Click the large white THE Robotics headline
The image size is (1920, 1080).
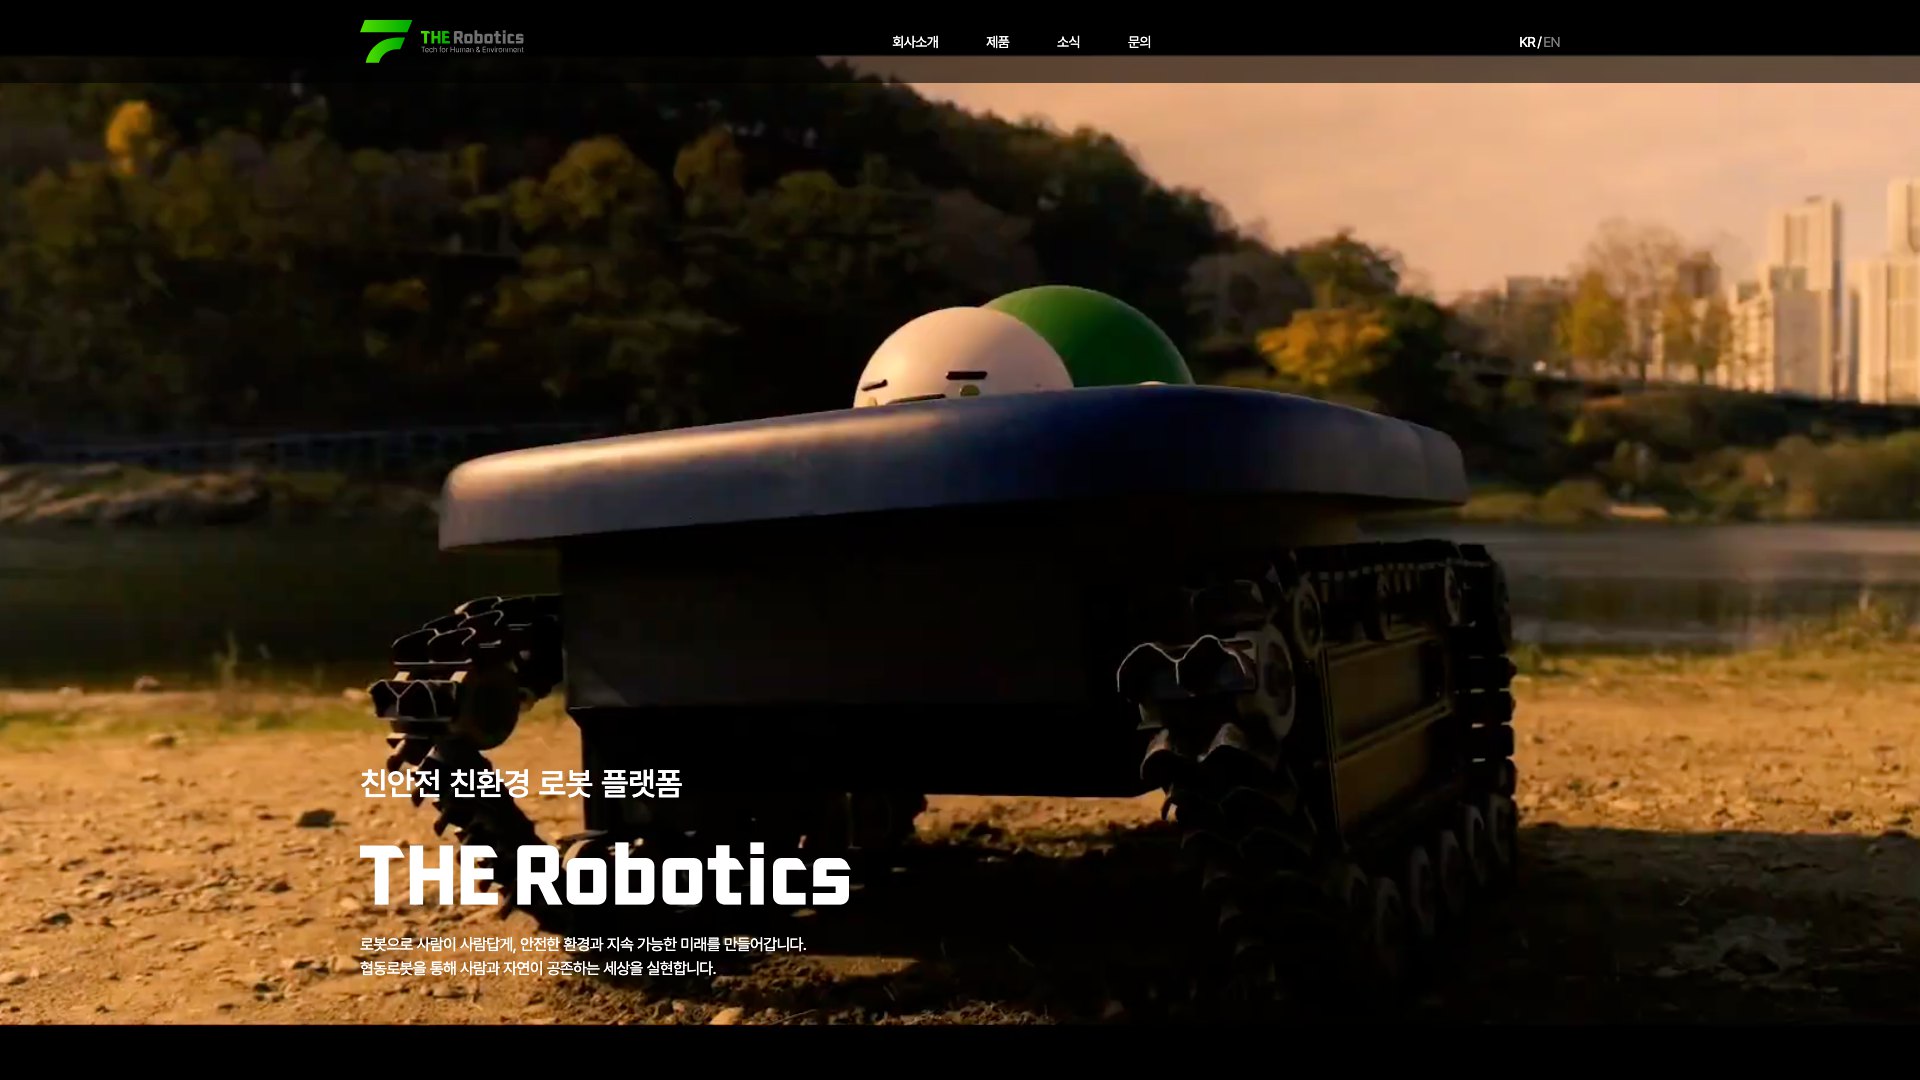605,875
